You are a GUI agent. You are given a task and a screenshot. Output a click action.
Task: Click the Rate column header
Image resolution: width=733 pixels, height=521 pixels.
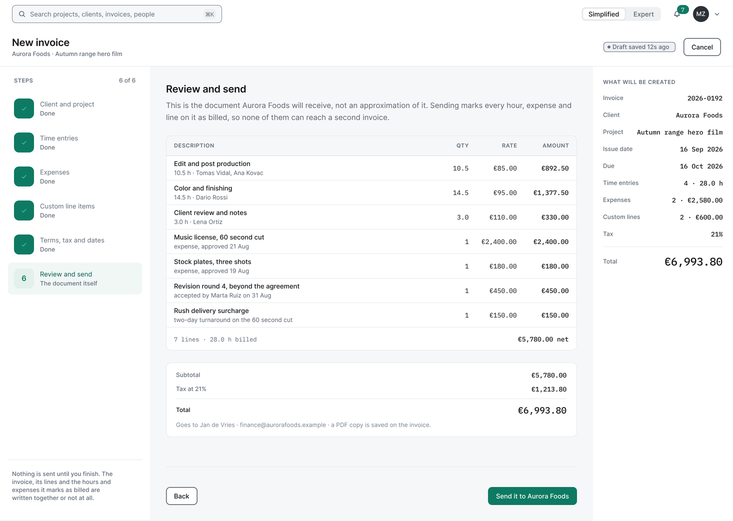[x=509, y=145]
